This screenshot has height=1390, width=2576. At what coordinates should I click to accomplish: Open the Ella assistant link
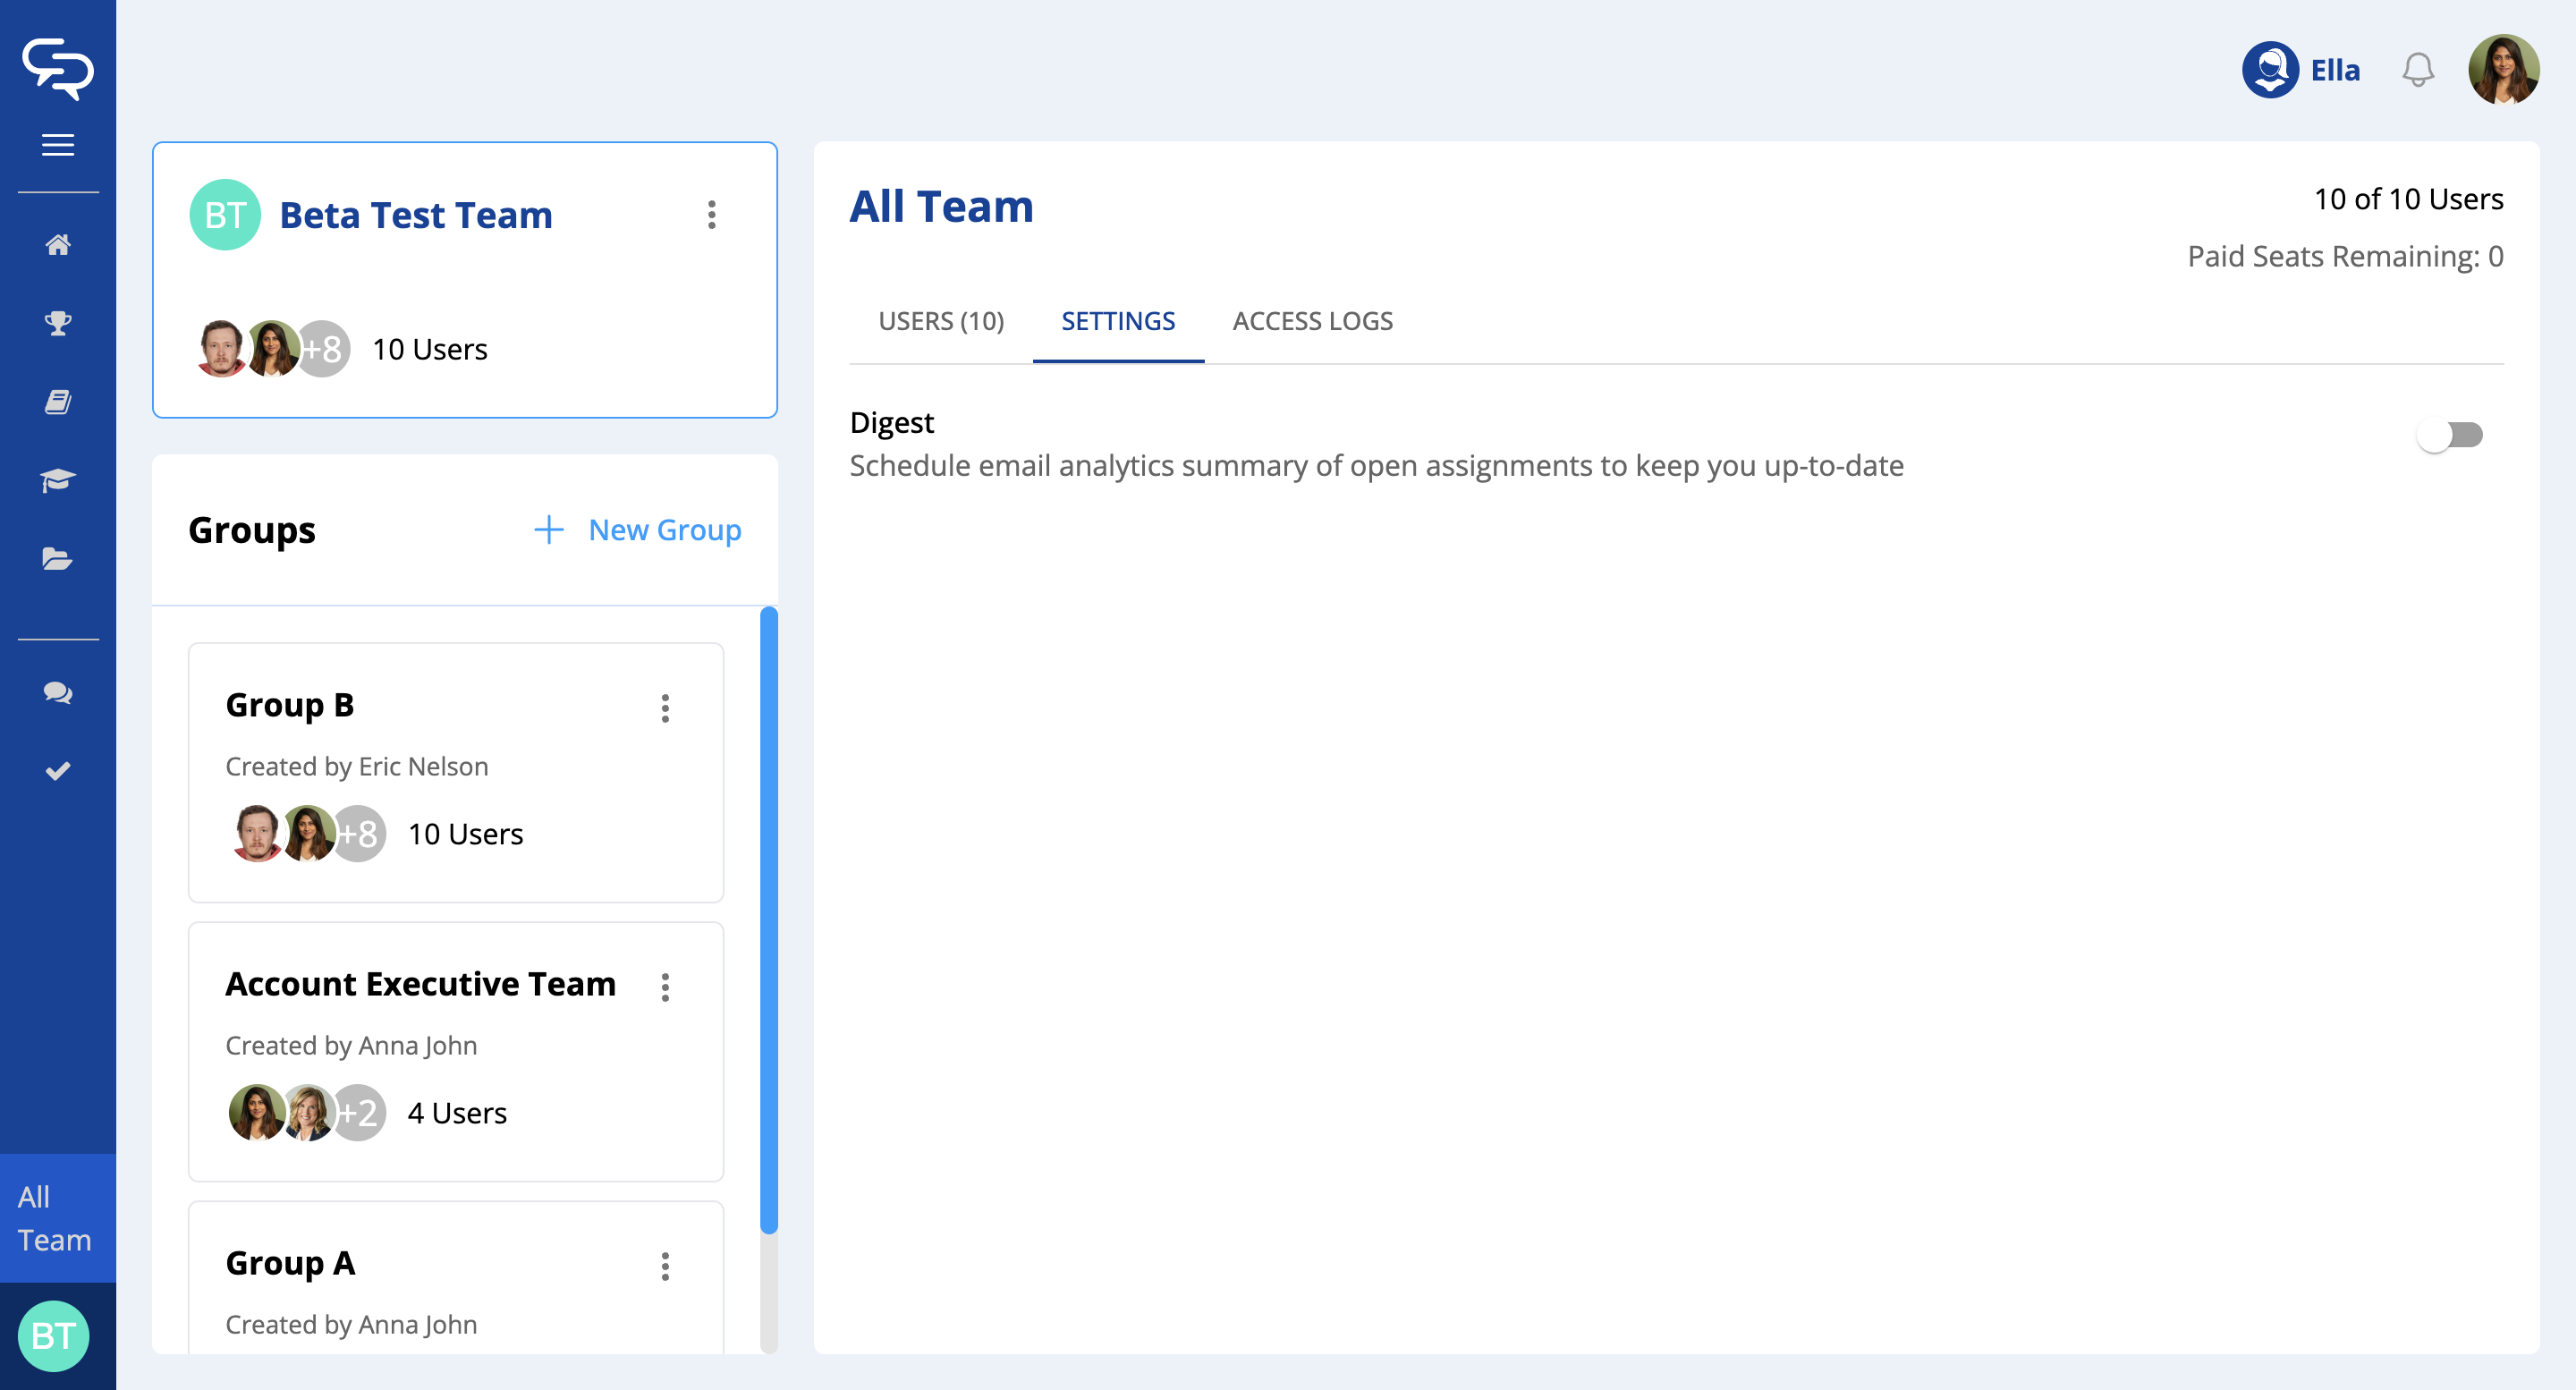click(2301, 70)
